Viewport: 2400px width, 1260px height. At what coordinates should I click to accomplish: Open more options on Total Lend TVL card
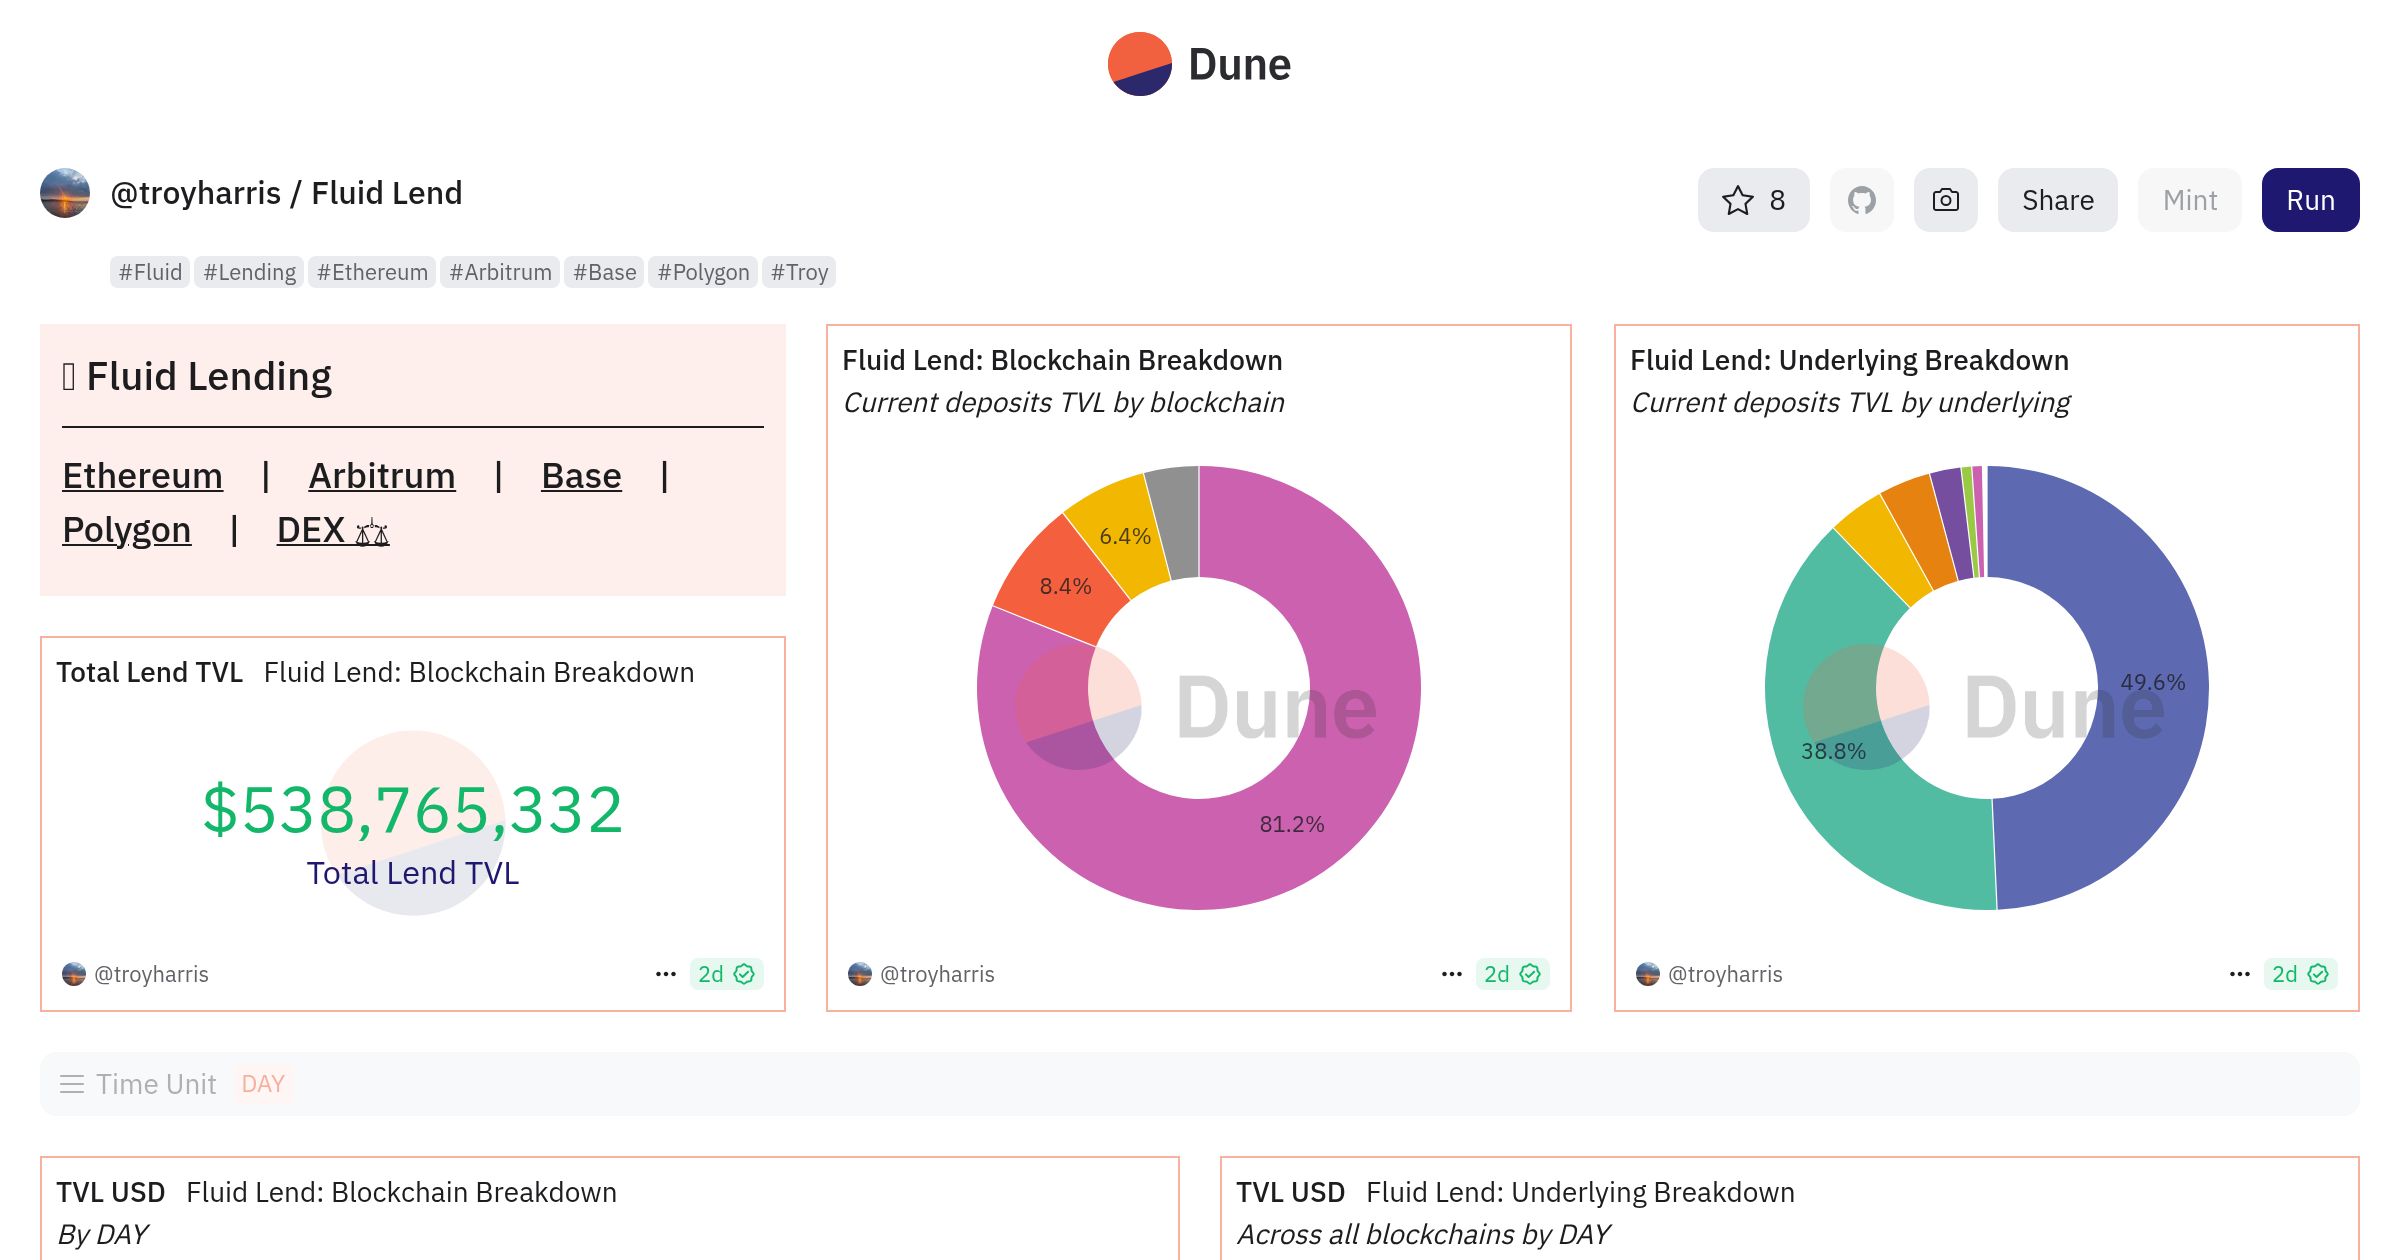666,974
